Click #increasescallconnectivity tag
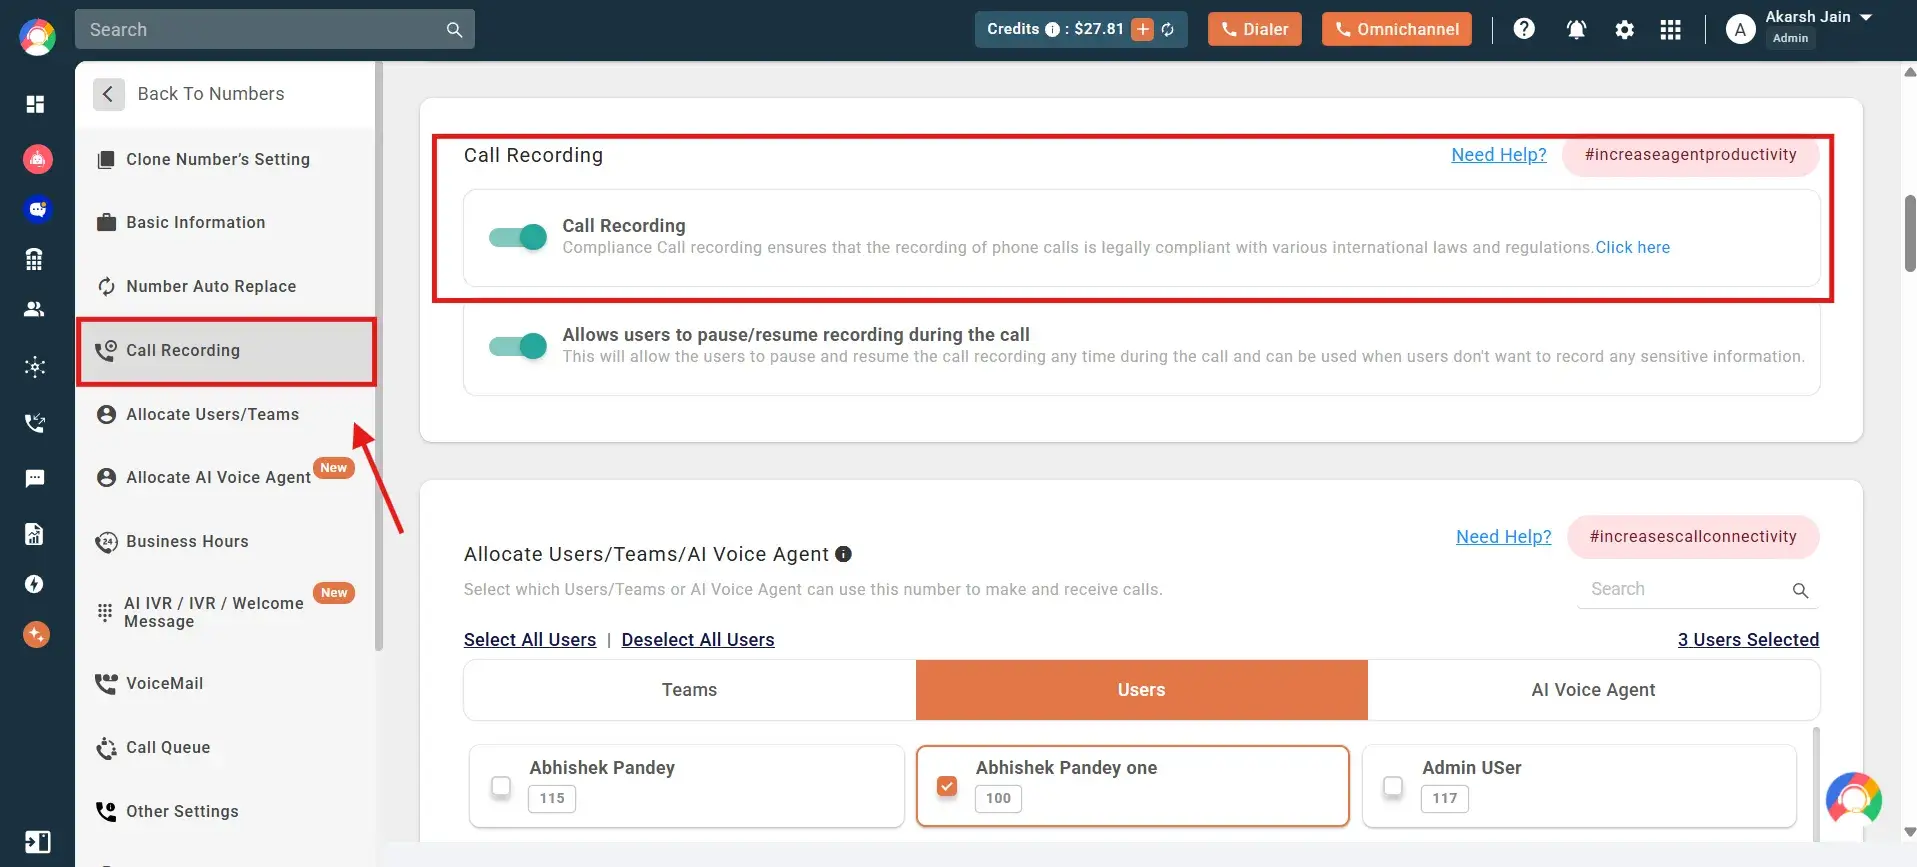 (1693, 537)
